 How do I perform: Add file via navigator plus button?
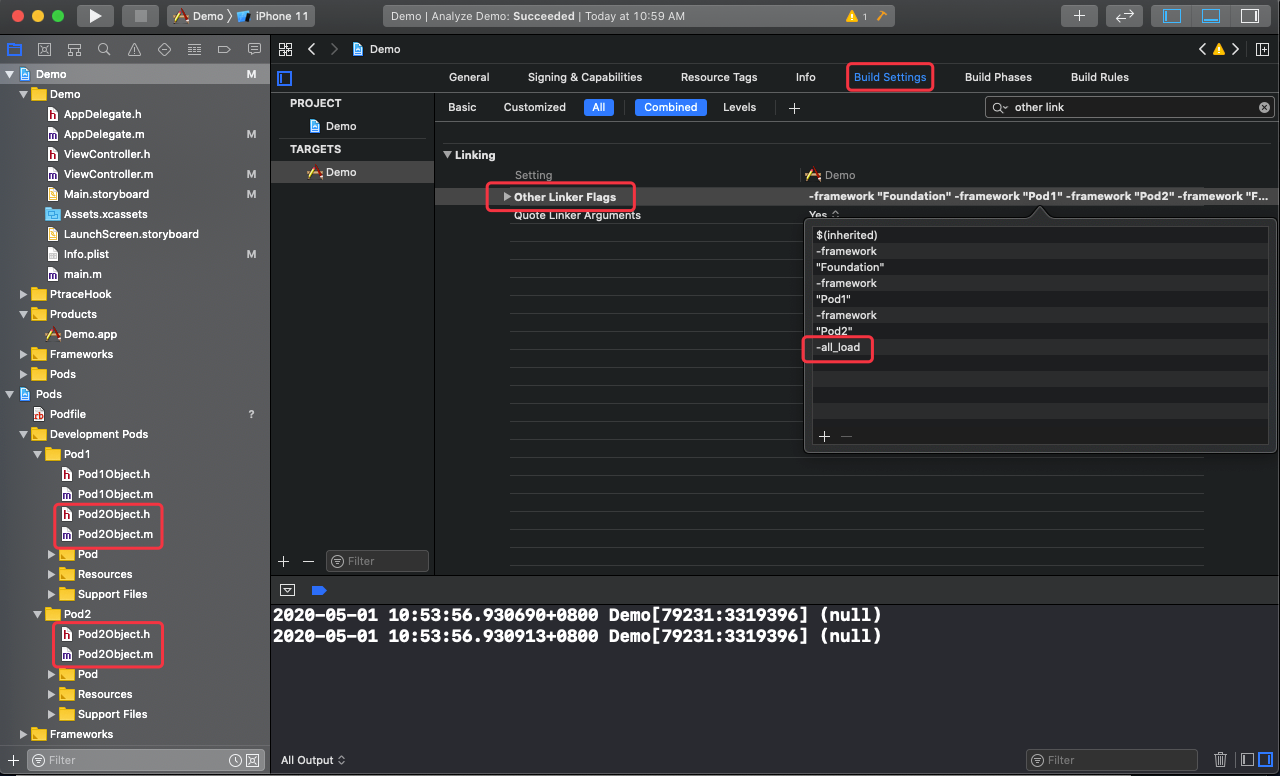click(x=13, y=760)
